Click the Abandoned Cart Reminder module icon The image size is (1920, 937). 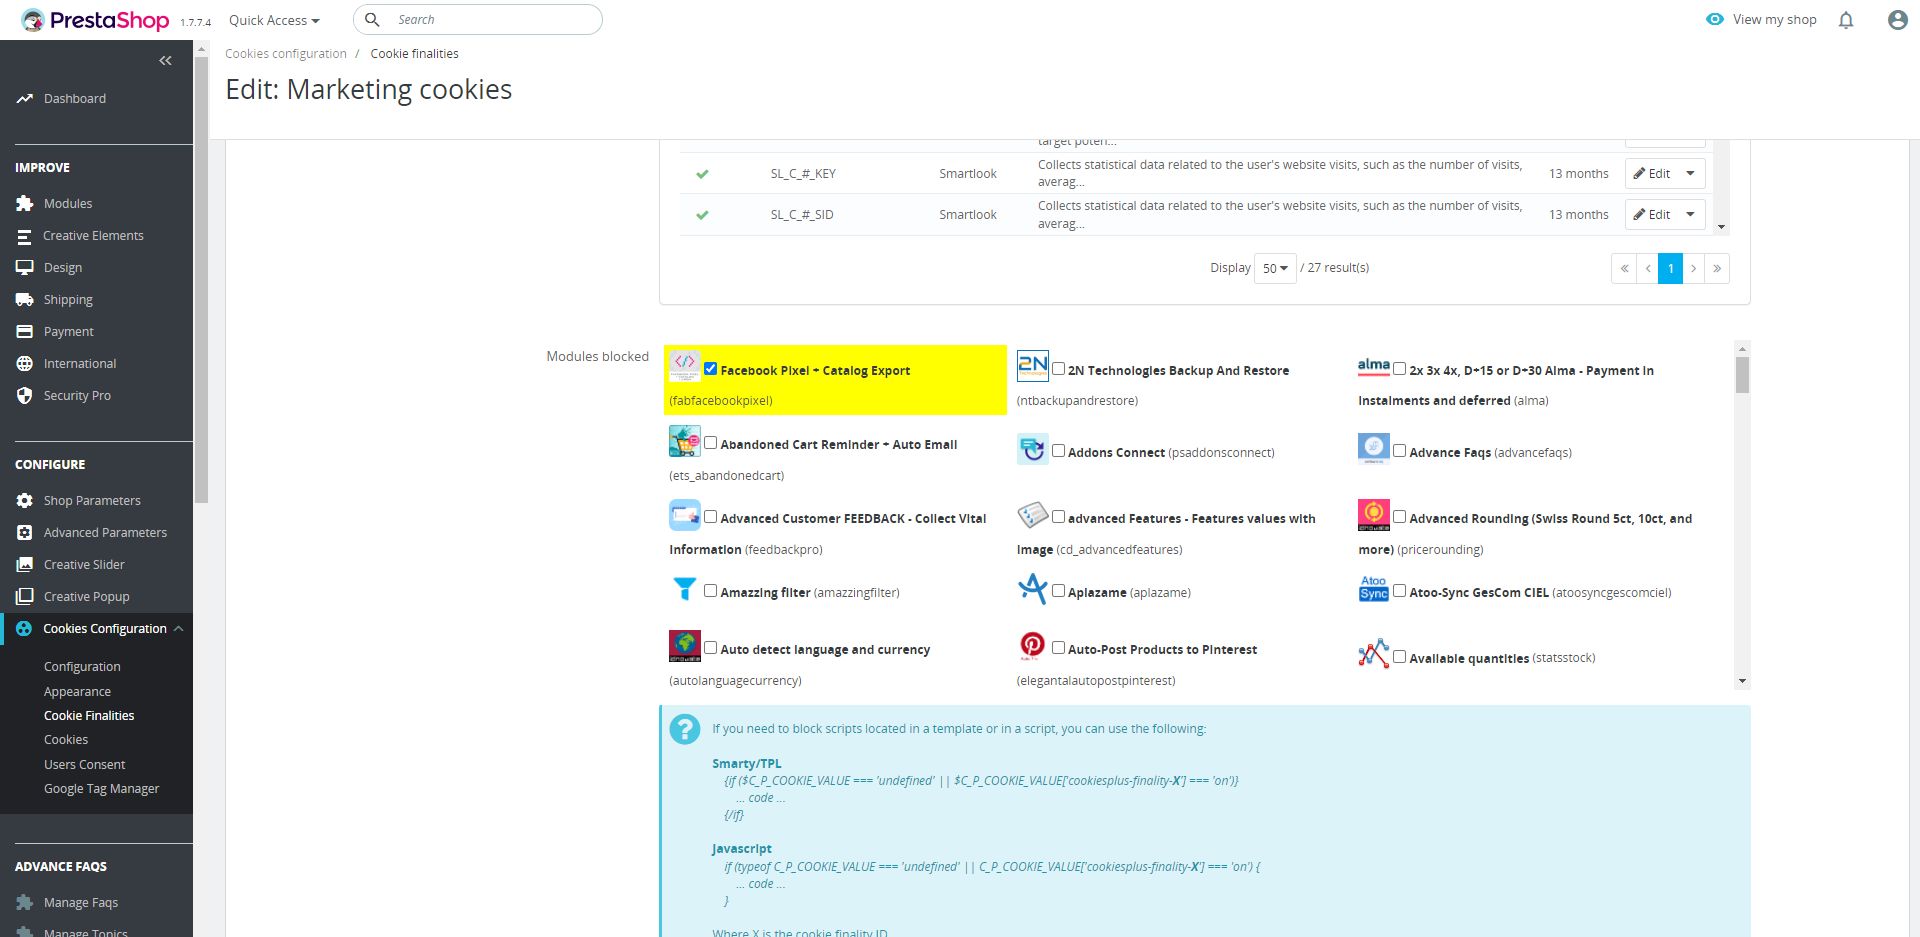click(685, 441)
